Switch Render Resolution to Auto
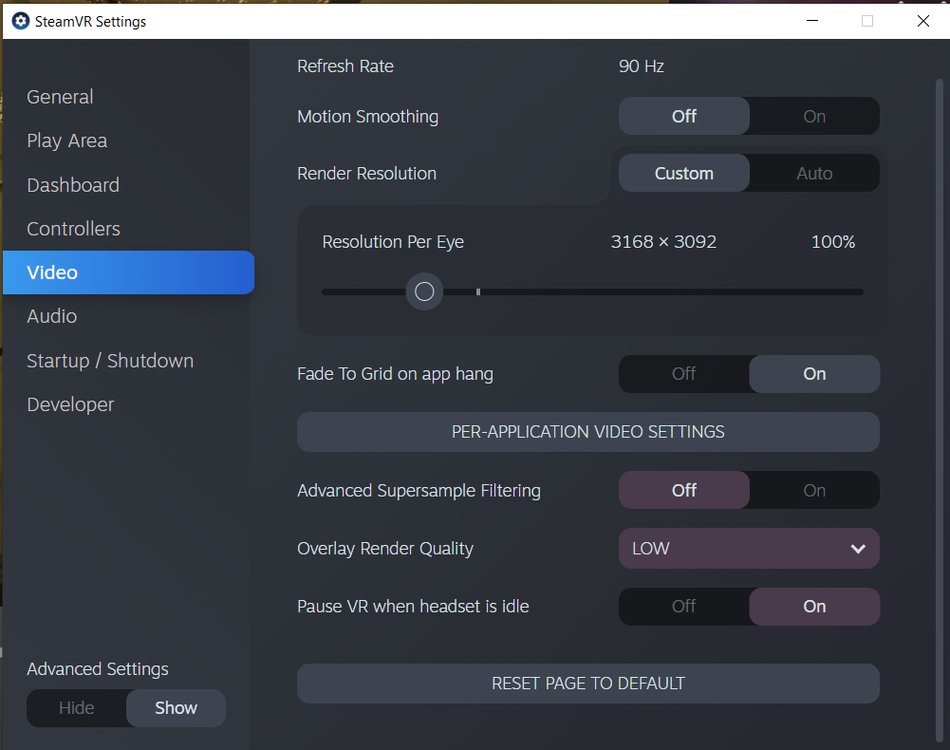 click(x=814, y=172)
